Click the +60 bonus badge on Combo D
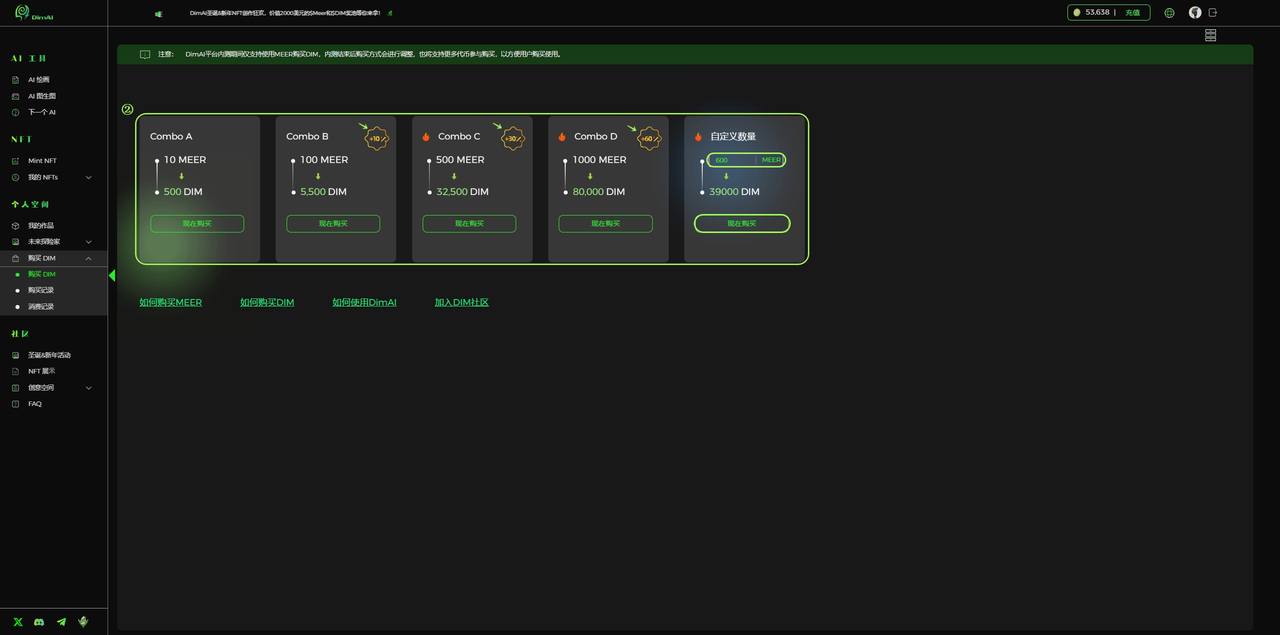Viewport: 1280px width, 635px height. point(648,138)
